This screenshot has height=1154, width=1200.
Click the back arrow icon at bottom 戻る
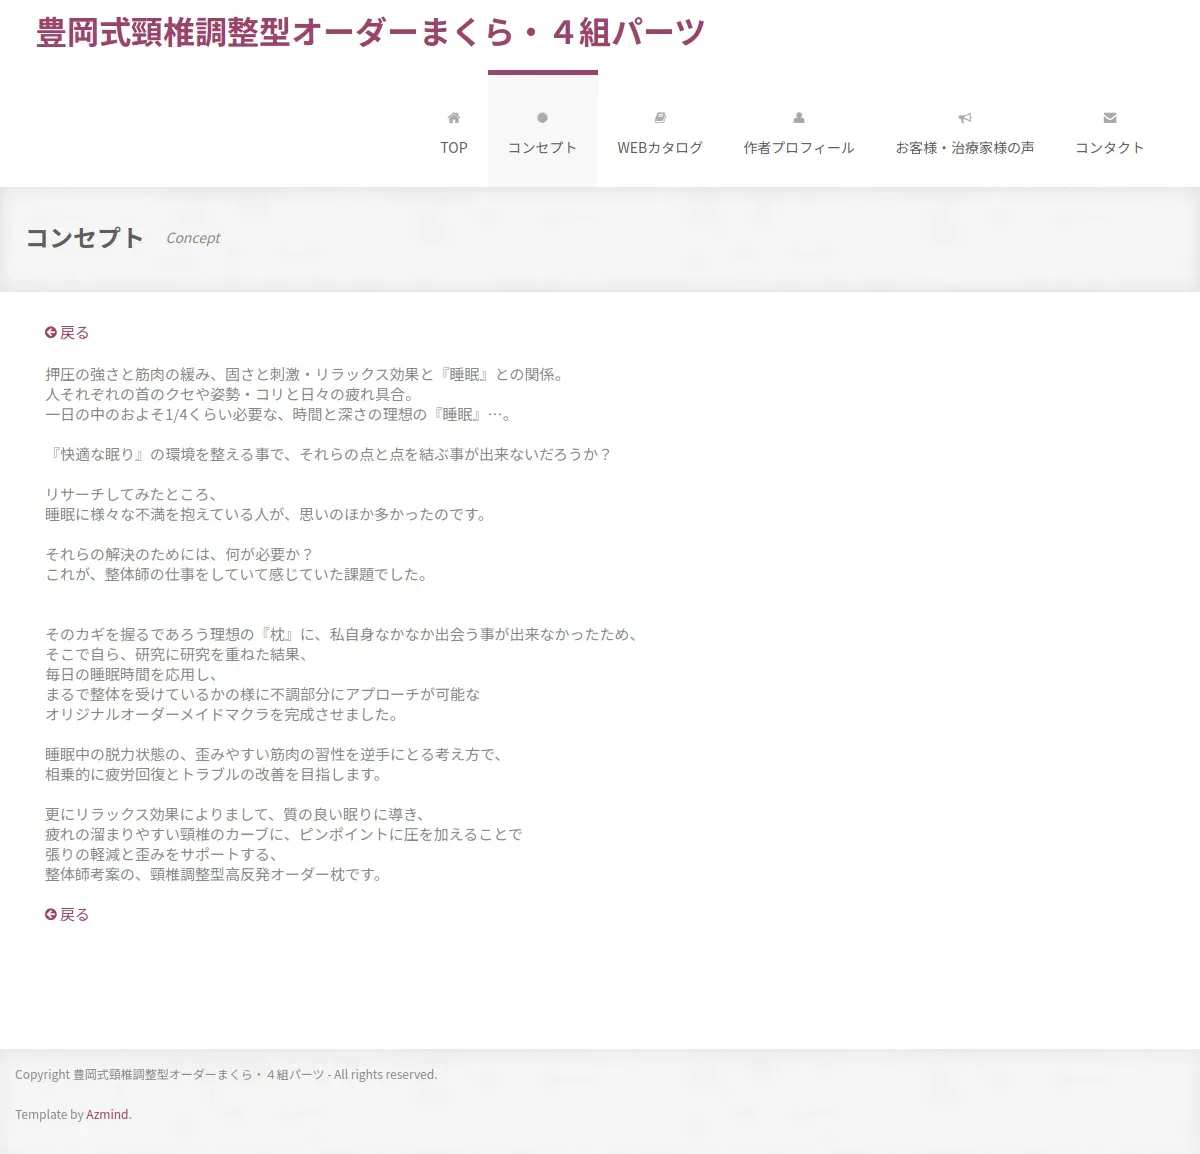51,914
